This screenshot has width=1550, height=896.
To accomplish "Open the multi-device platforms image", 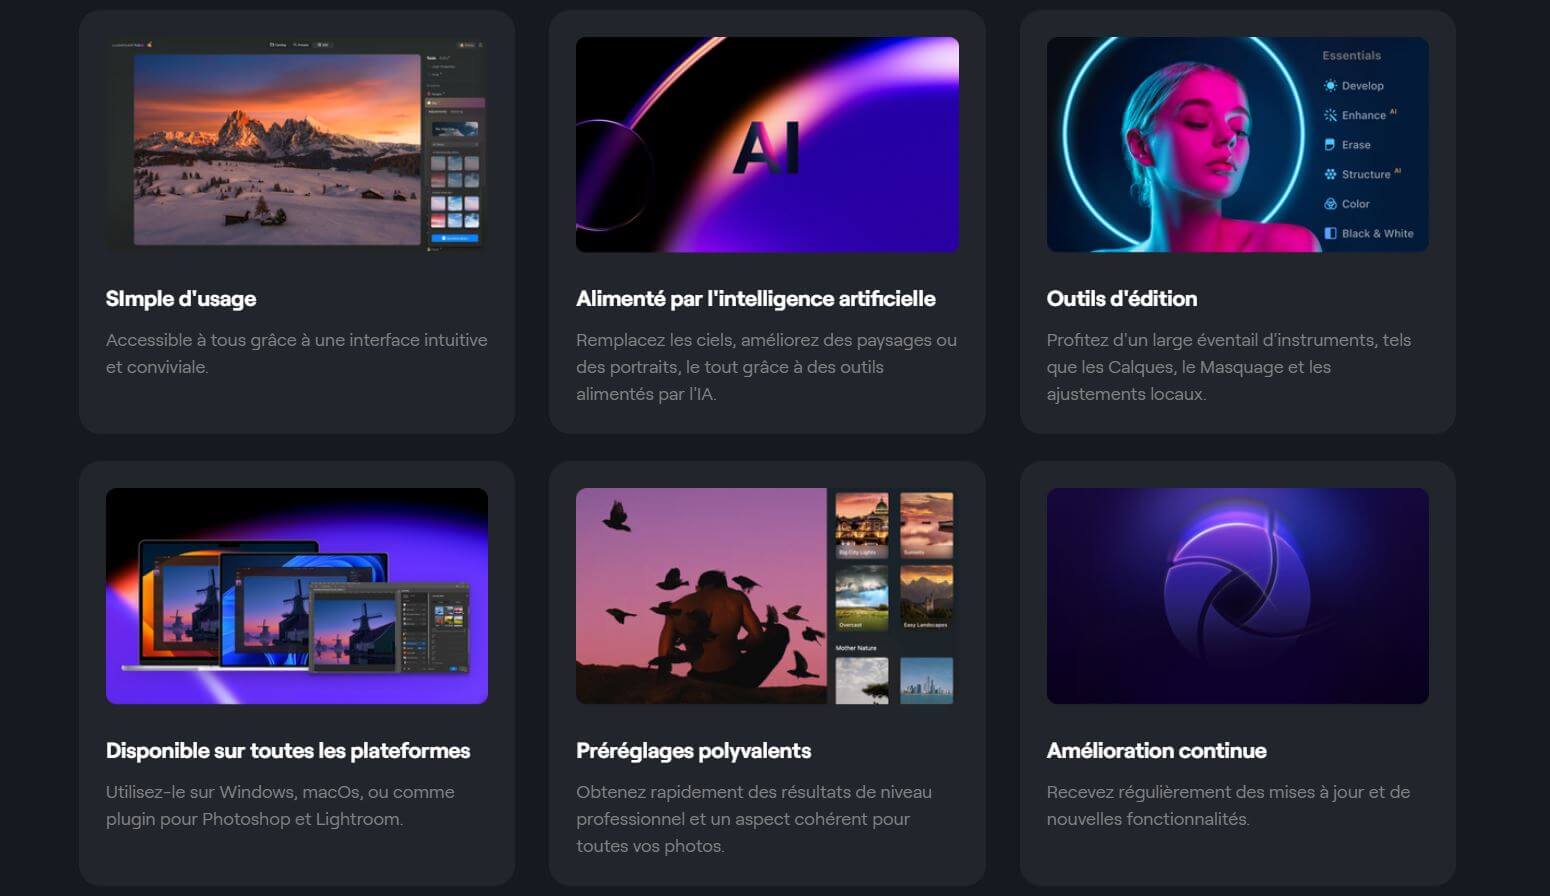I will [297, 596].
